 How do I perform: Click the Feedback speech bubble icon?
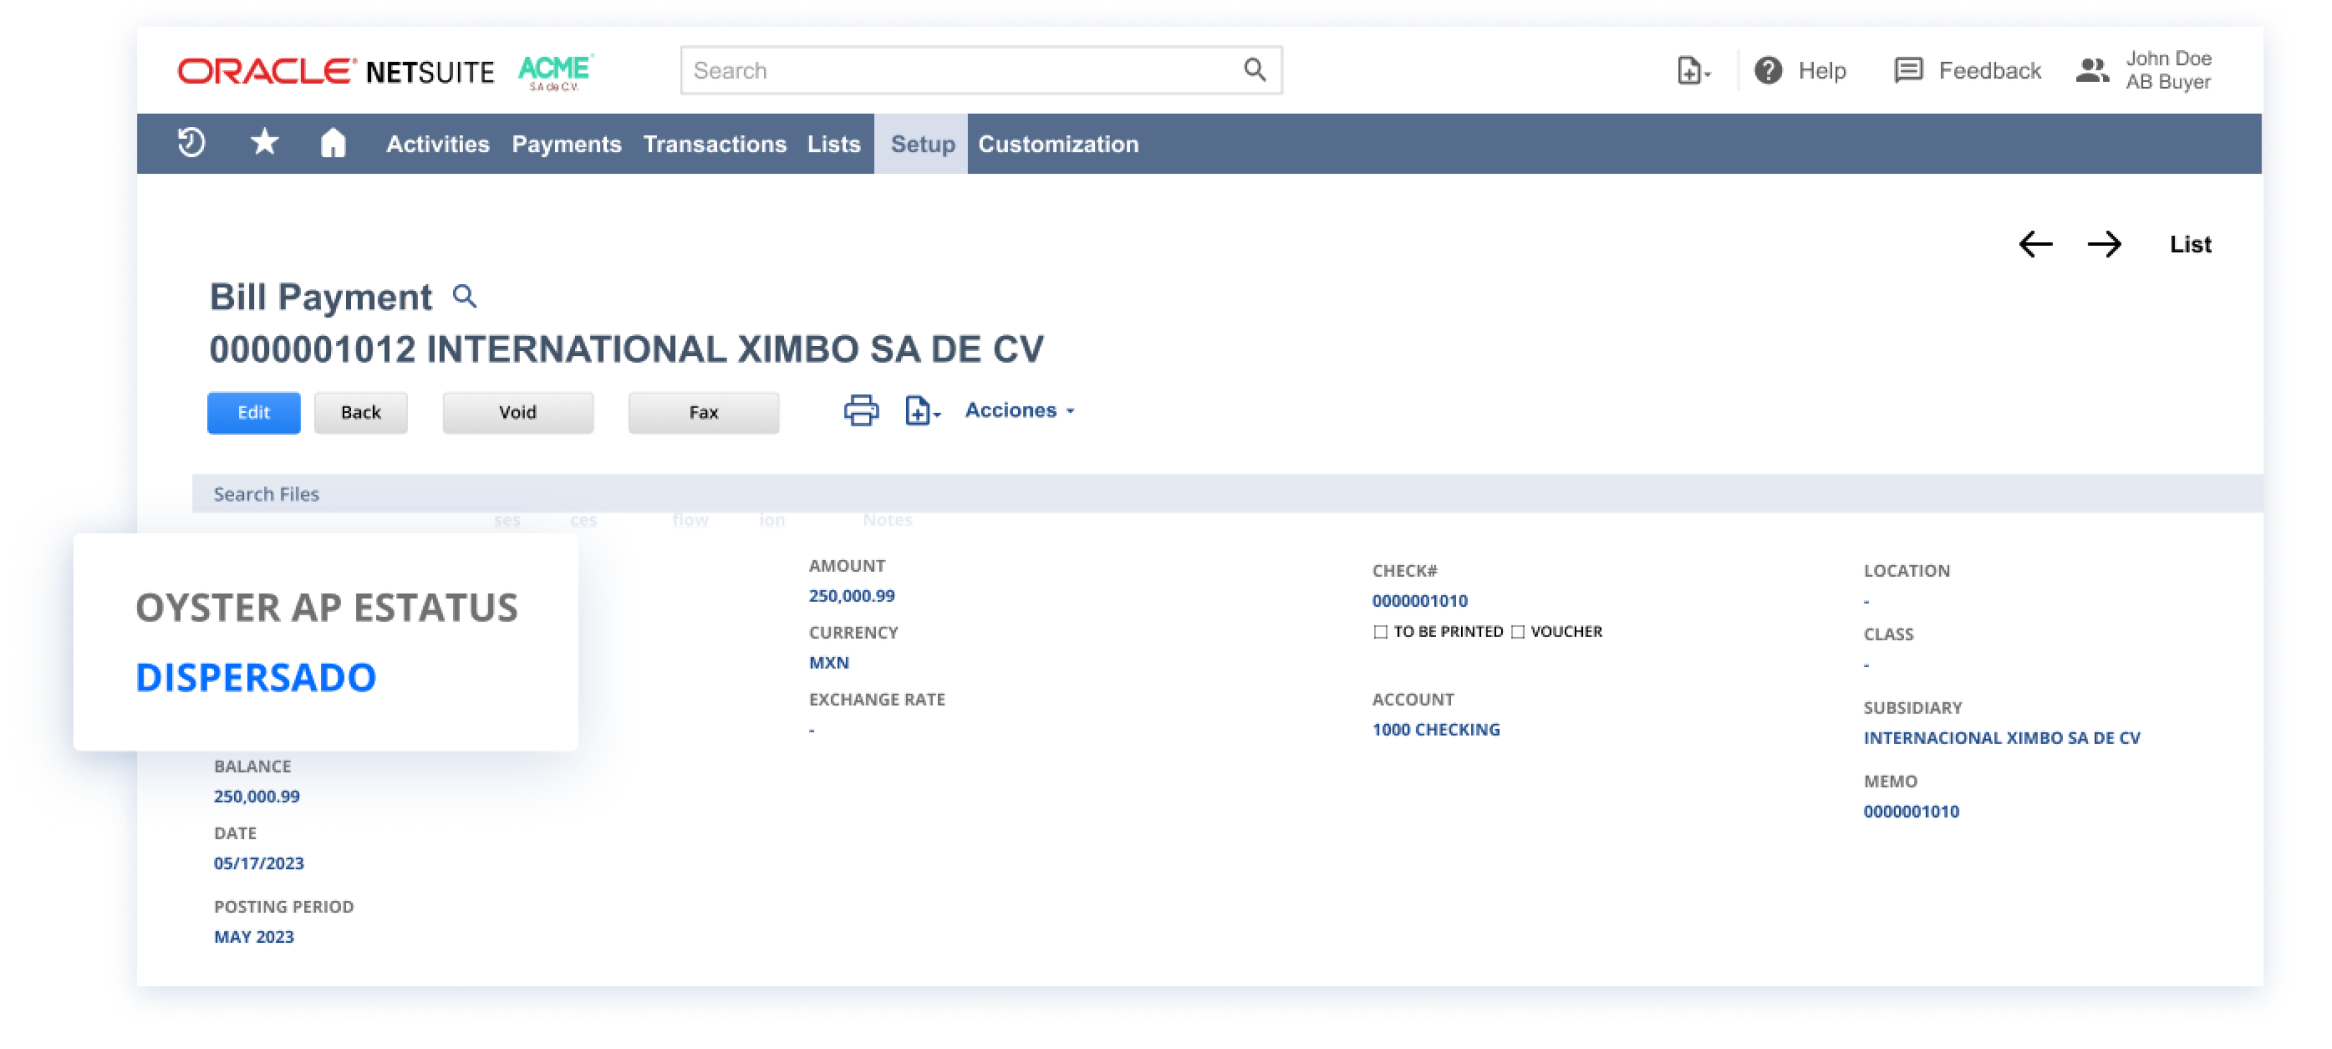click(x=1909, y=70)
